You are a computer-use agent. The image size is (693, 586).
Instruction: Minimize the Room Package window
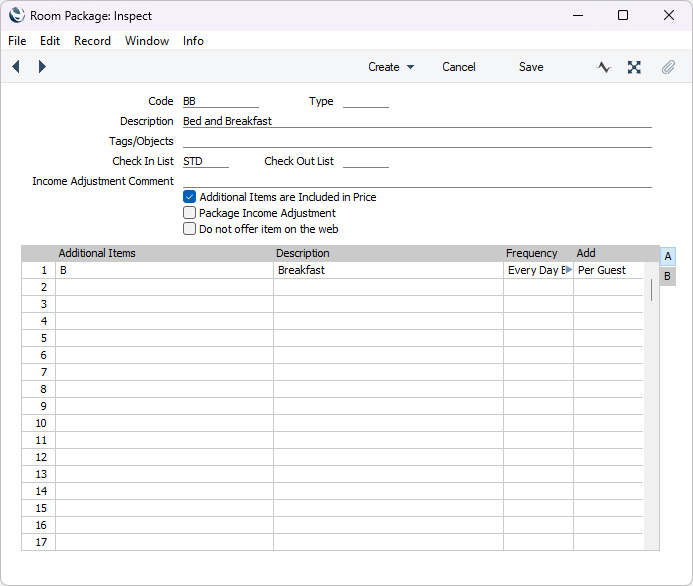[578, 15]
